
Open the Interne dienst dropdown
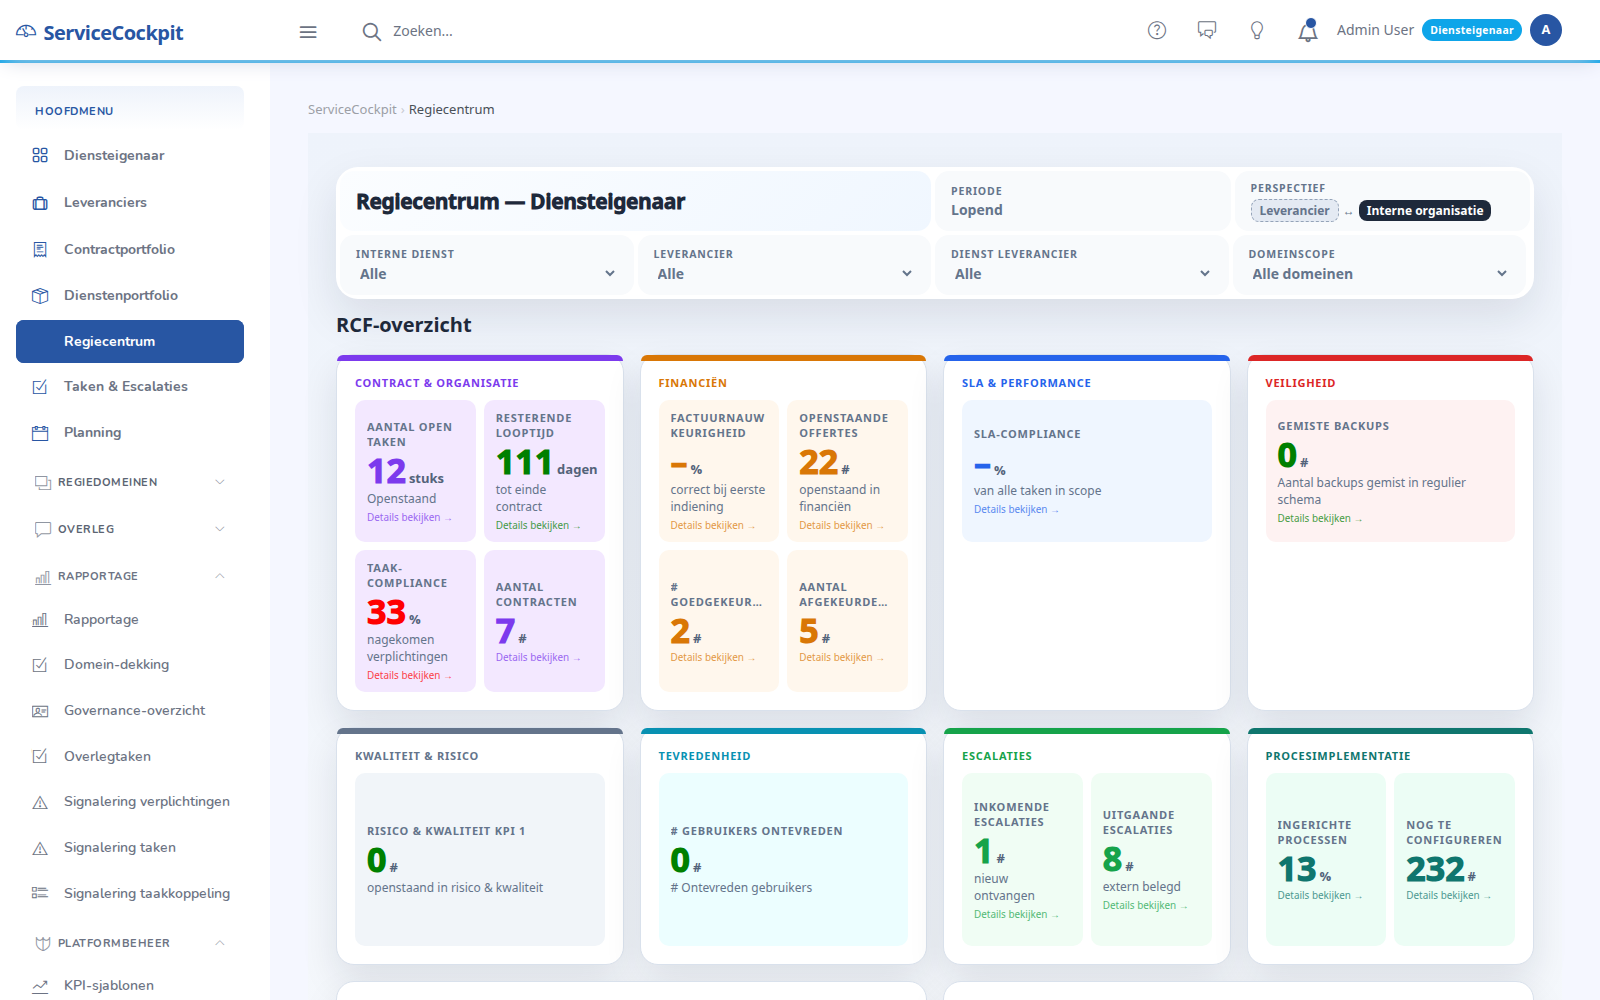click(x=486, y=274)
